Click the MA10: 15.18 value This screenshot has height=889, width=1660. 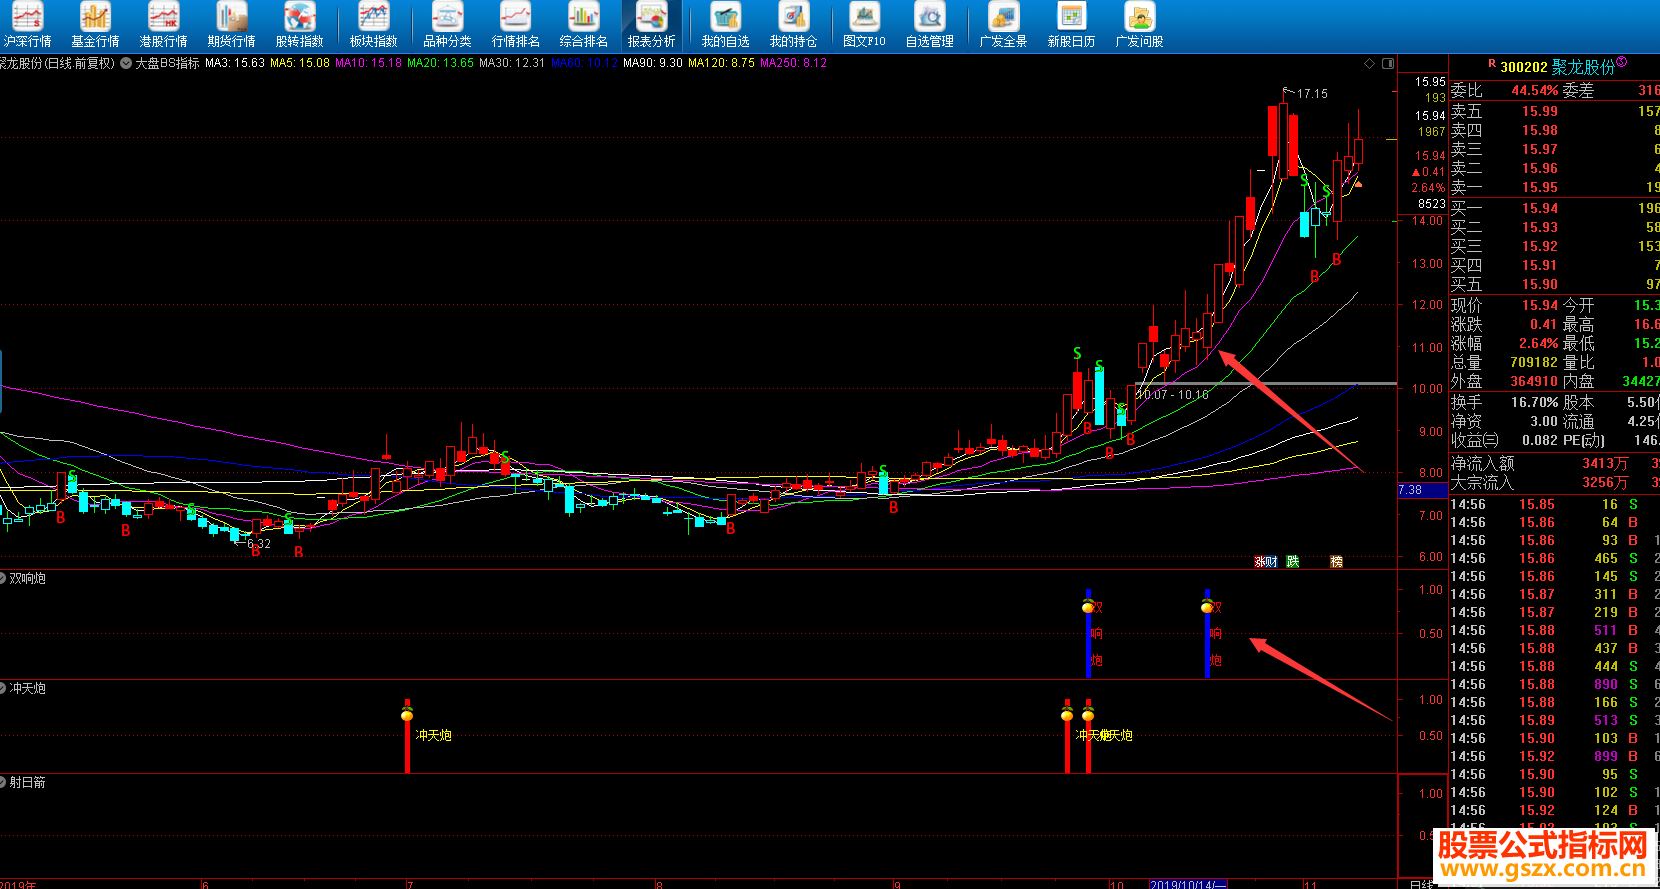point(368,63)
